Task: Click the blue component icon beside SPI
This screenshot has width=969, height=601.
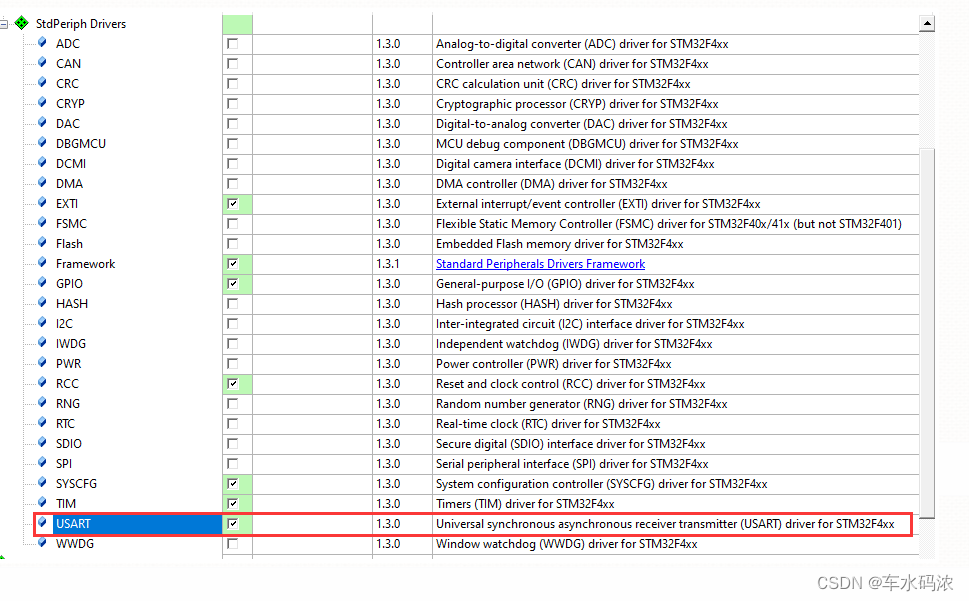Action: point(42,462)
